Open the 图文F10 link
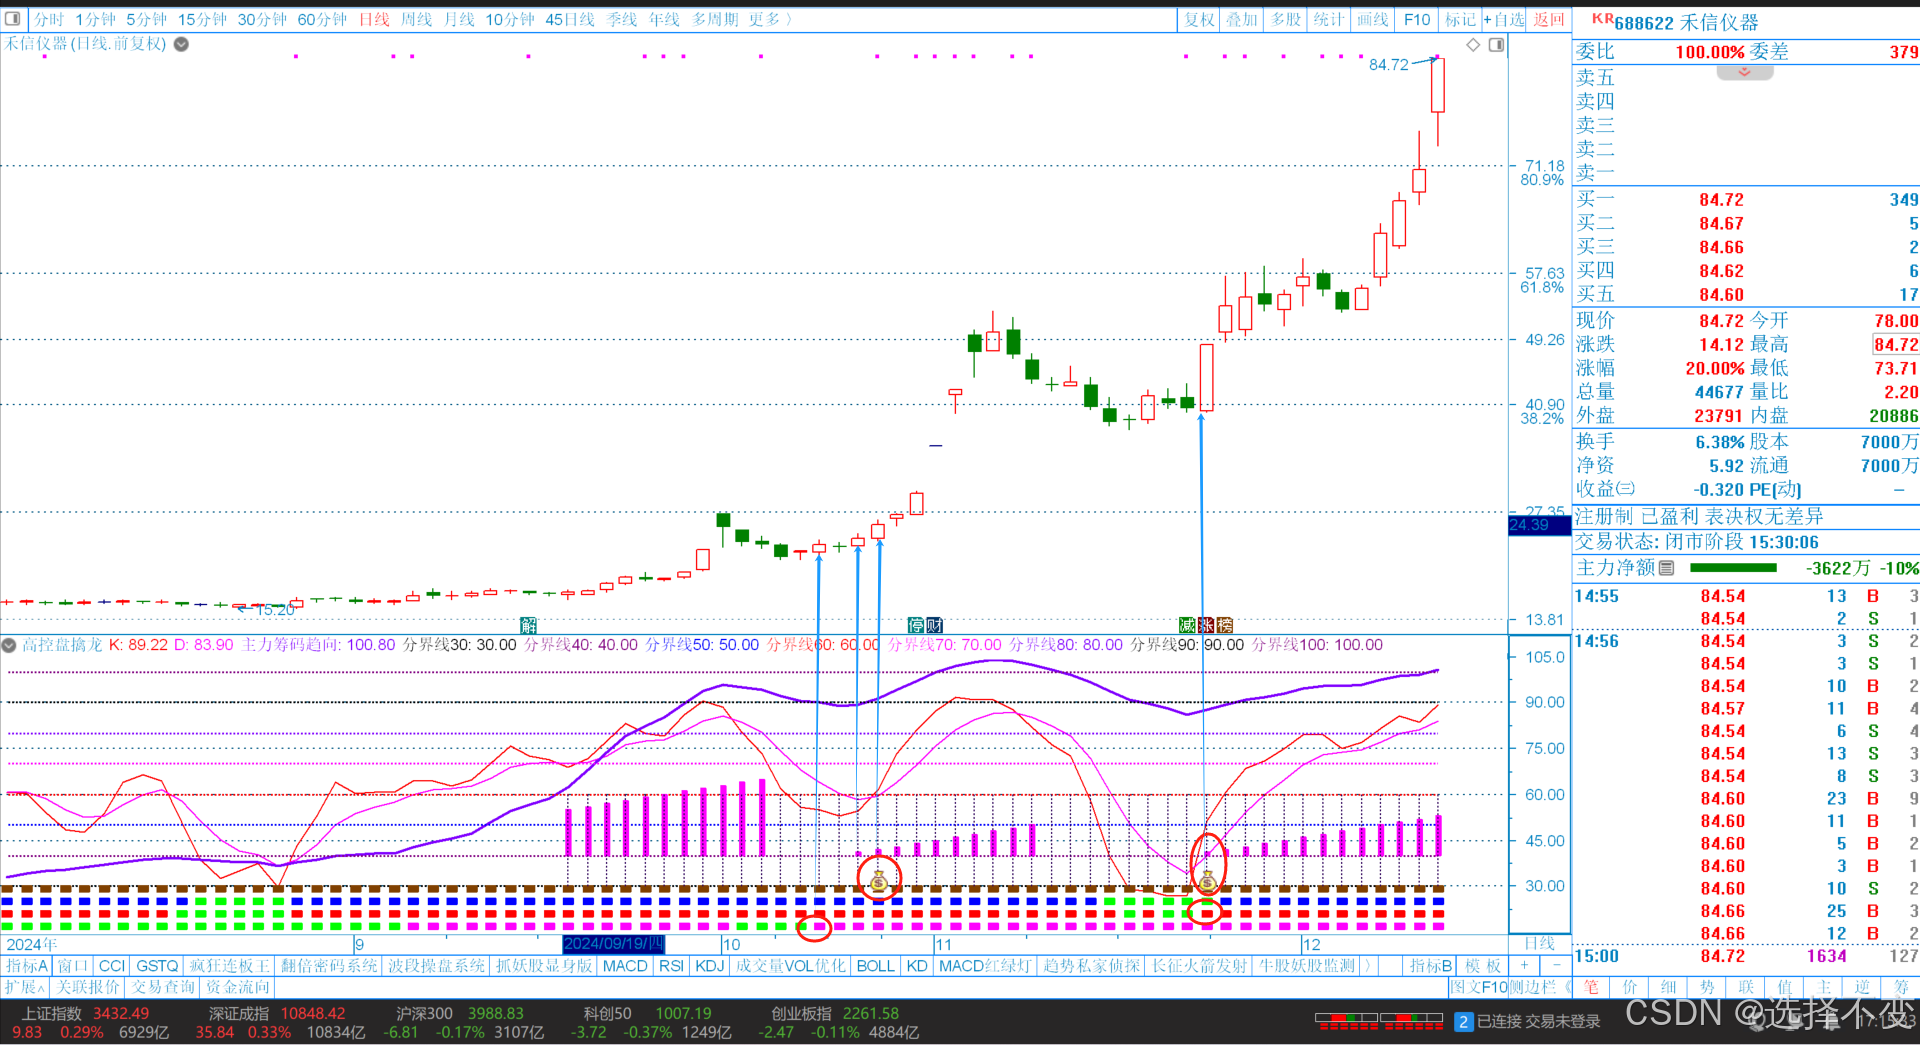The image size is (1920, 1045). [x=1479, y=987]
